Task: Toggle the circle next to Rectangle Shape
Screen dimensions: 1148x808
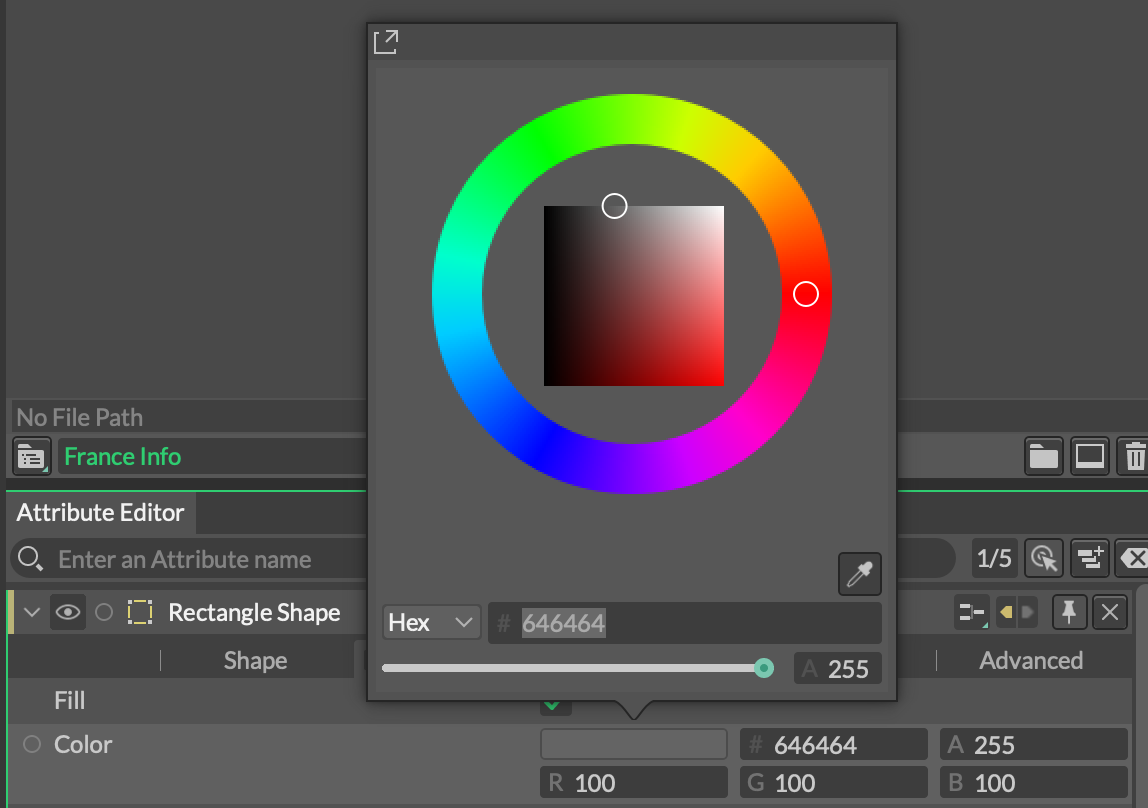Action: point(104,612)
